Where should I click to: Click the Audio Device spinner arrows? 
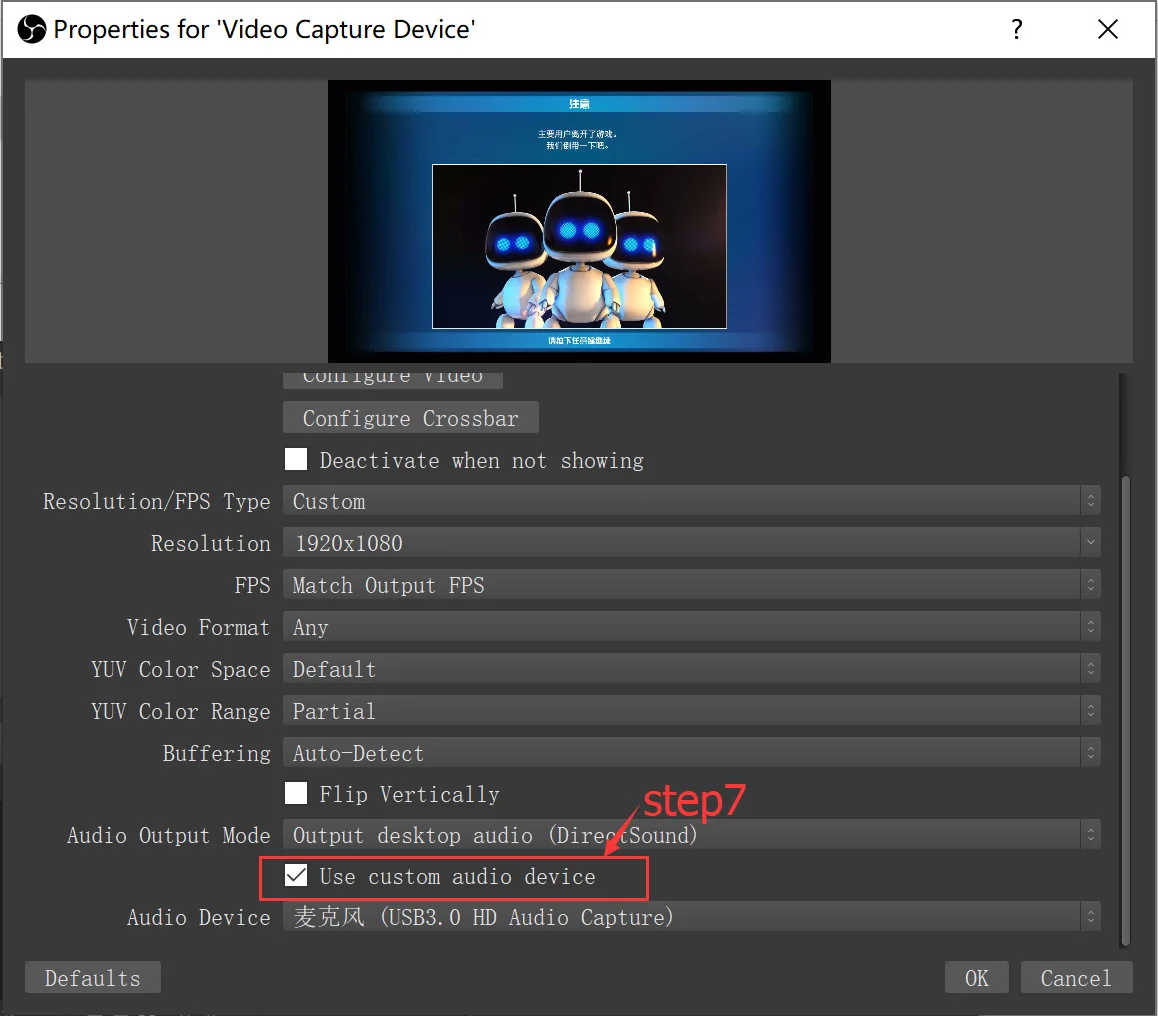(x=1091, y=917)
